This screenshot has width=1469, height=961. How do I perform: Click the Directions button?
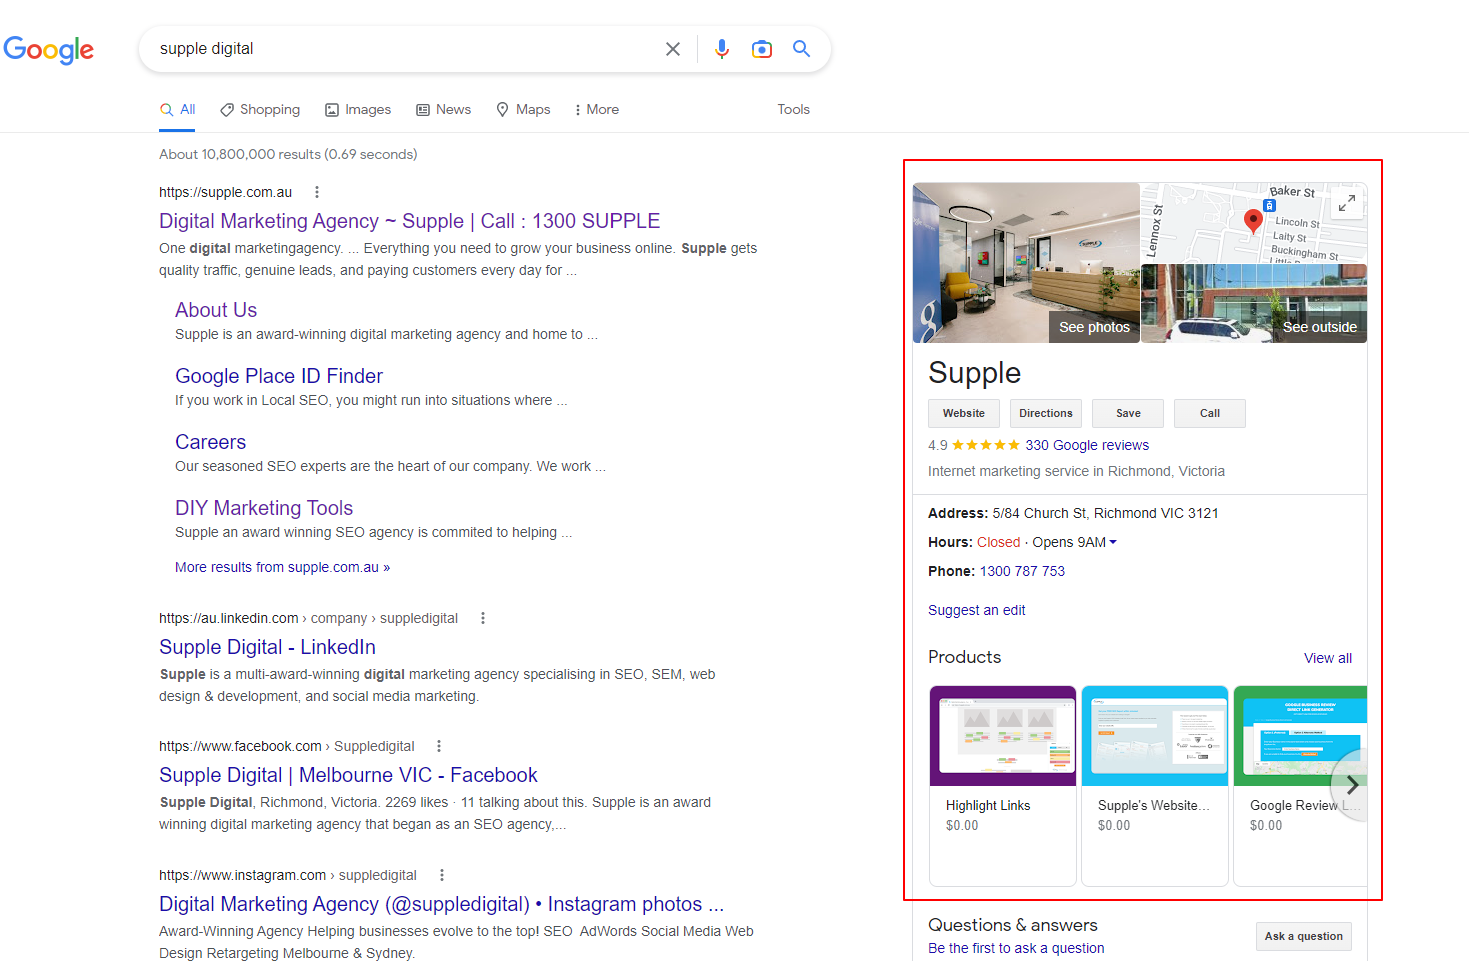click(1046, 413)
